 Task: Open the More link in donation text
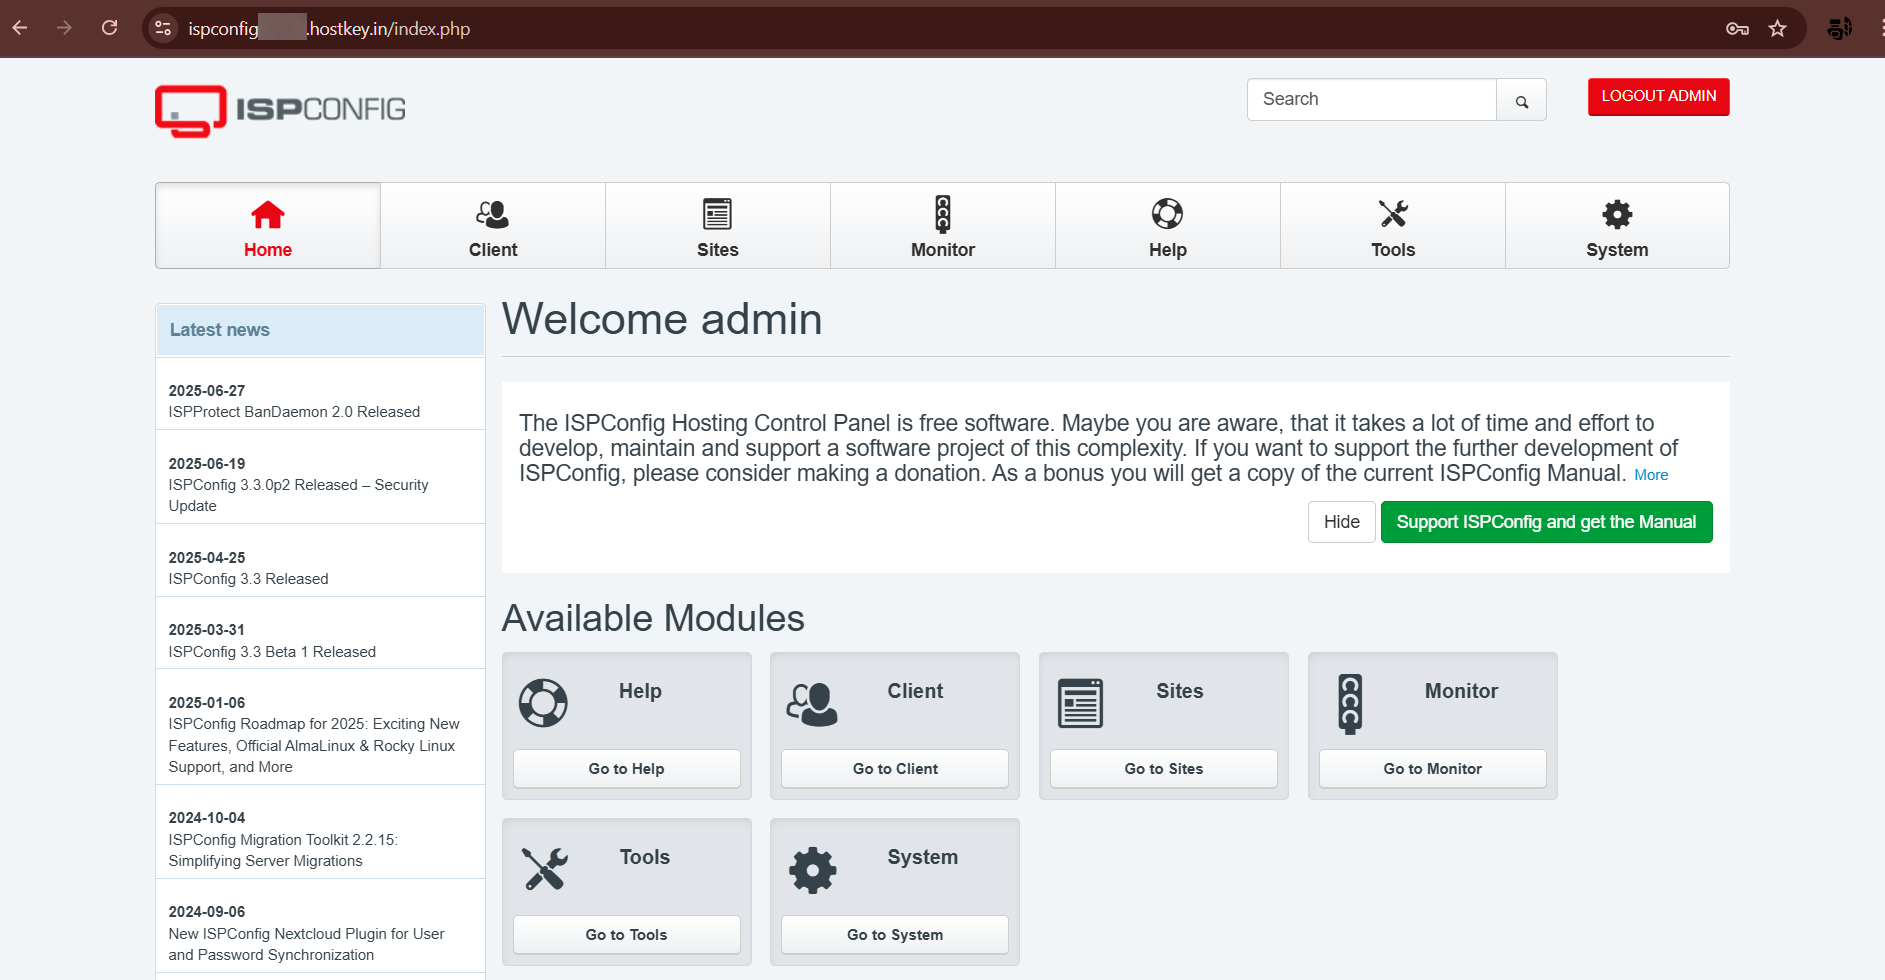click(x=1651, y=475)
